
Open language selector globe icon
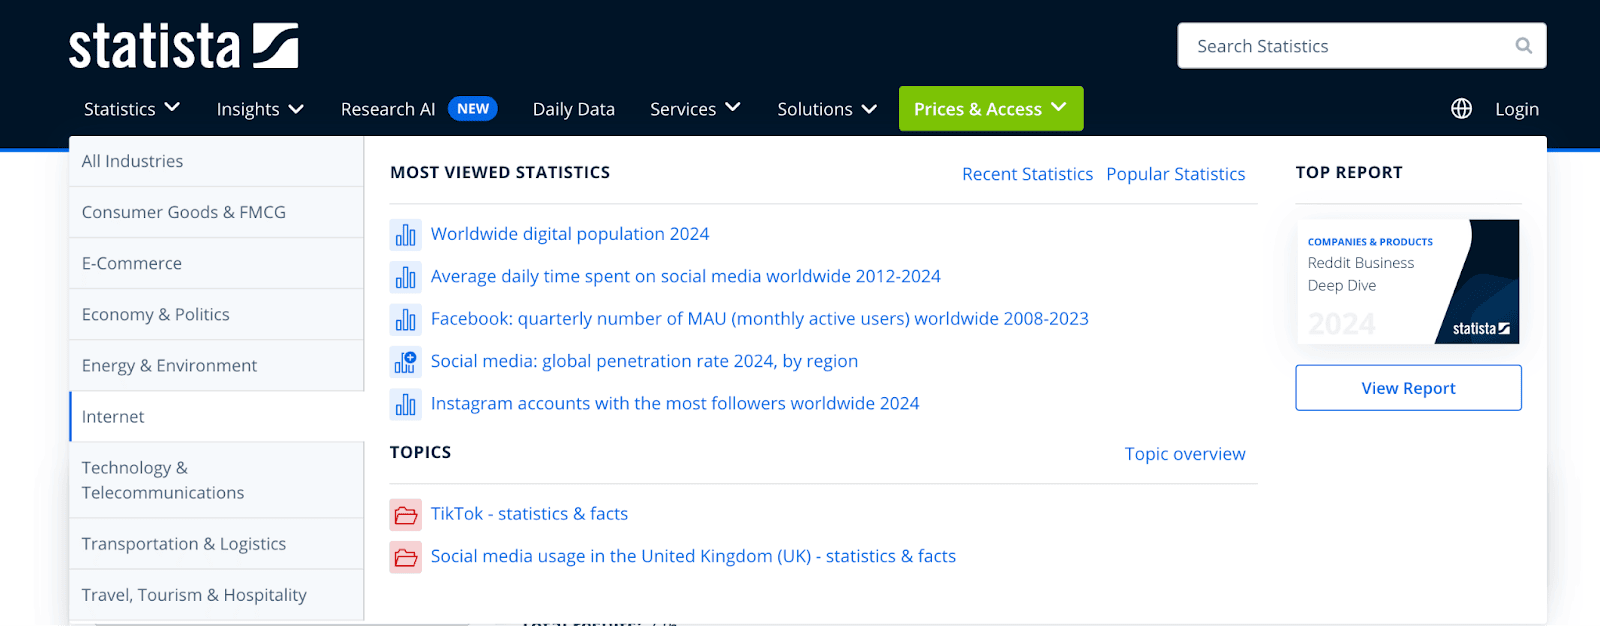point(1461,109)
